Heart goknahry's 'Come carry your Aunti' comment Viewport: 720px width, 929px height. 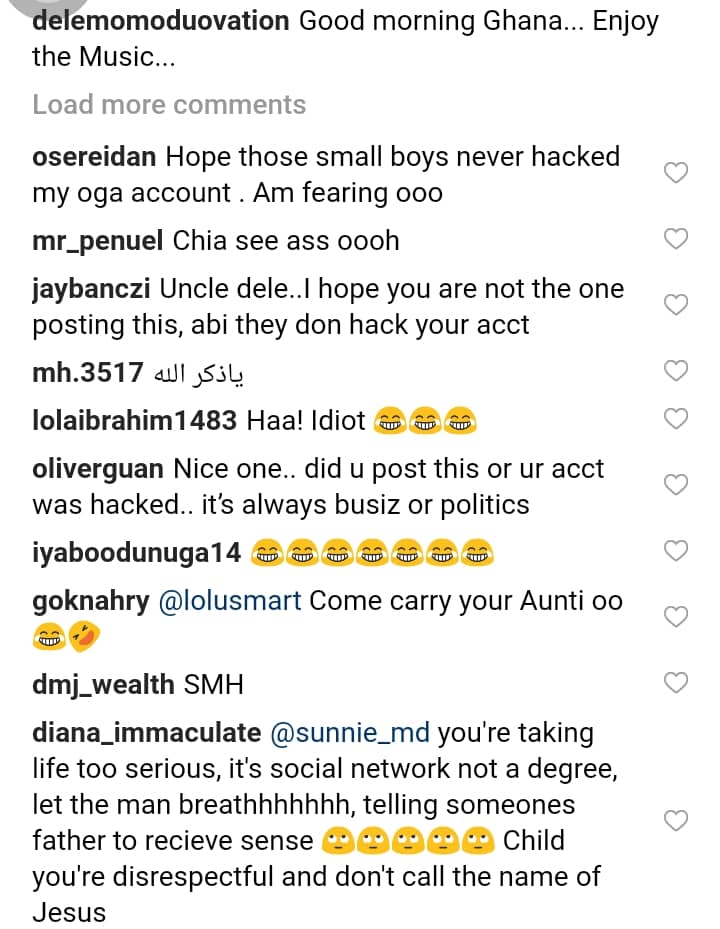point(676,617)
